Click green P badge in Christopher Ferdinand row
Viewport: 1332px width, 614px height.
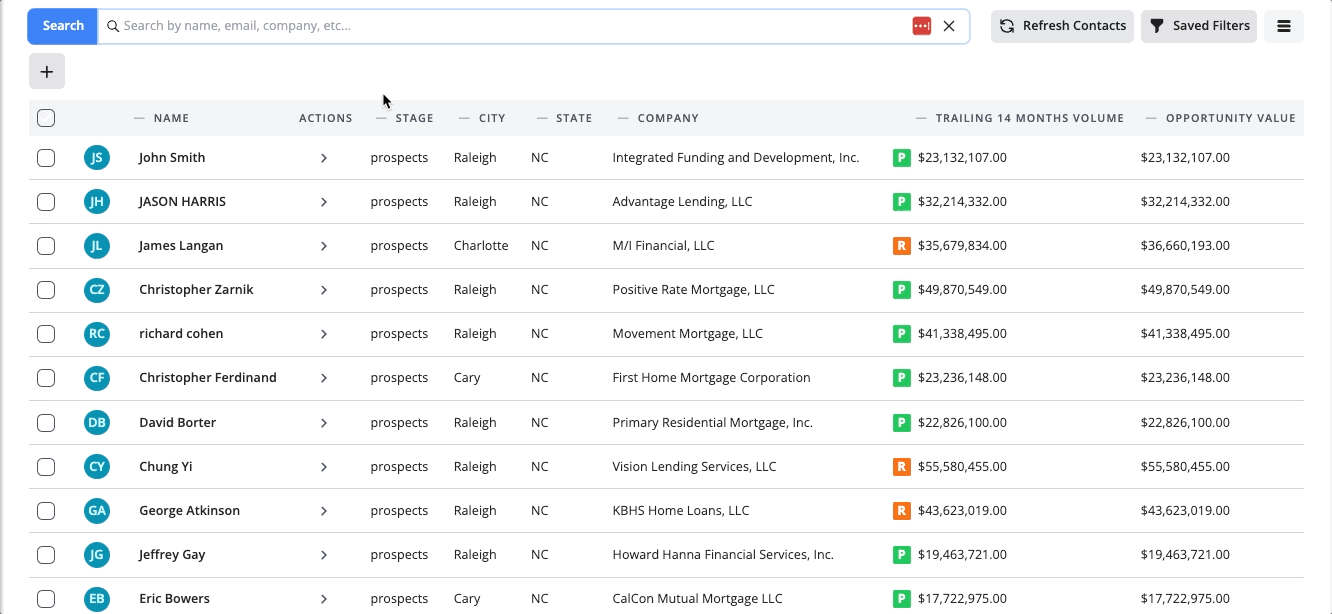click(902, 377)
